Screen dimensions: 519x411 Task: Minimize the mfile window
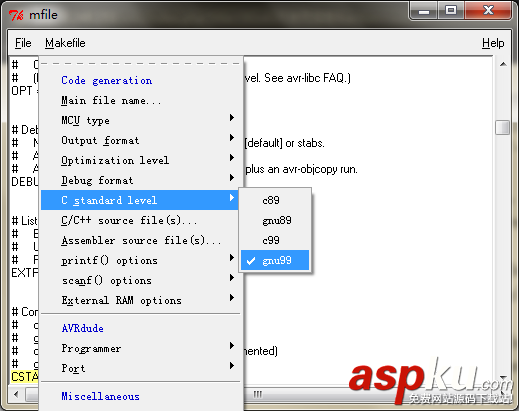[424, 11]
